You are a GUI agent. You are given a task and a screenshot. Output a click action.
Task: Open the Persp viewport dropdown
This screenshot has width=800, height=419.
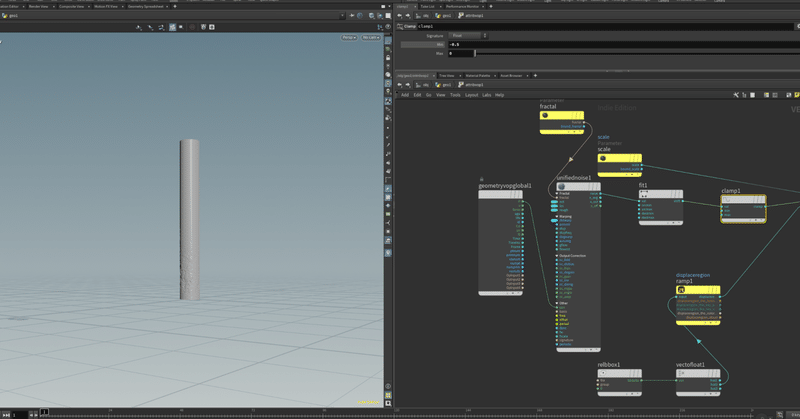click(349, 37)
